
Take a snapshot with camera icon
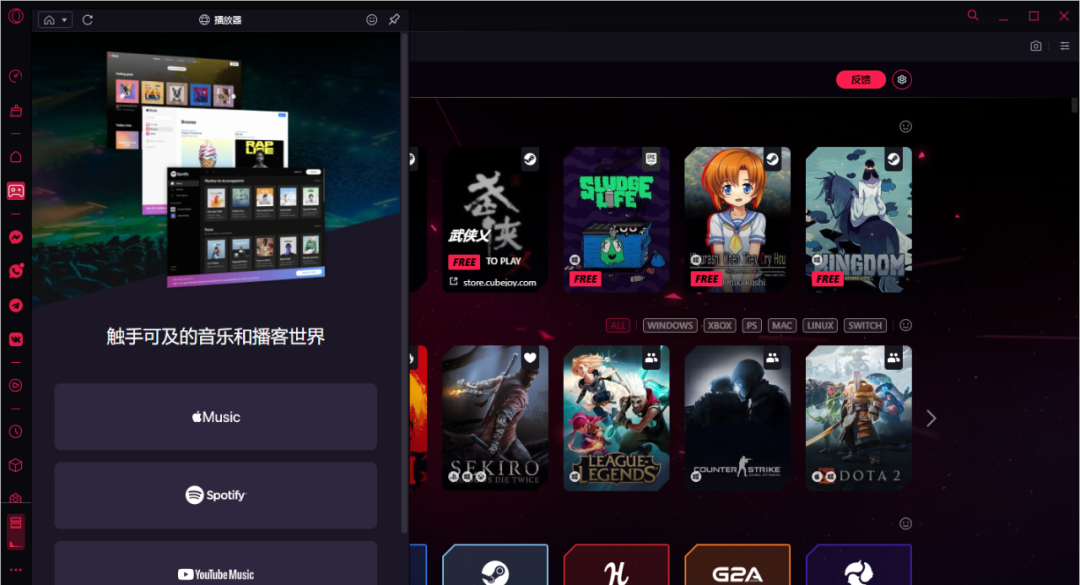[x=1035, y=46]
